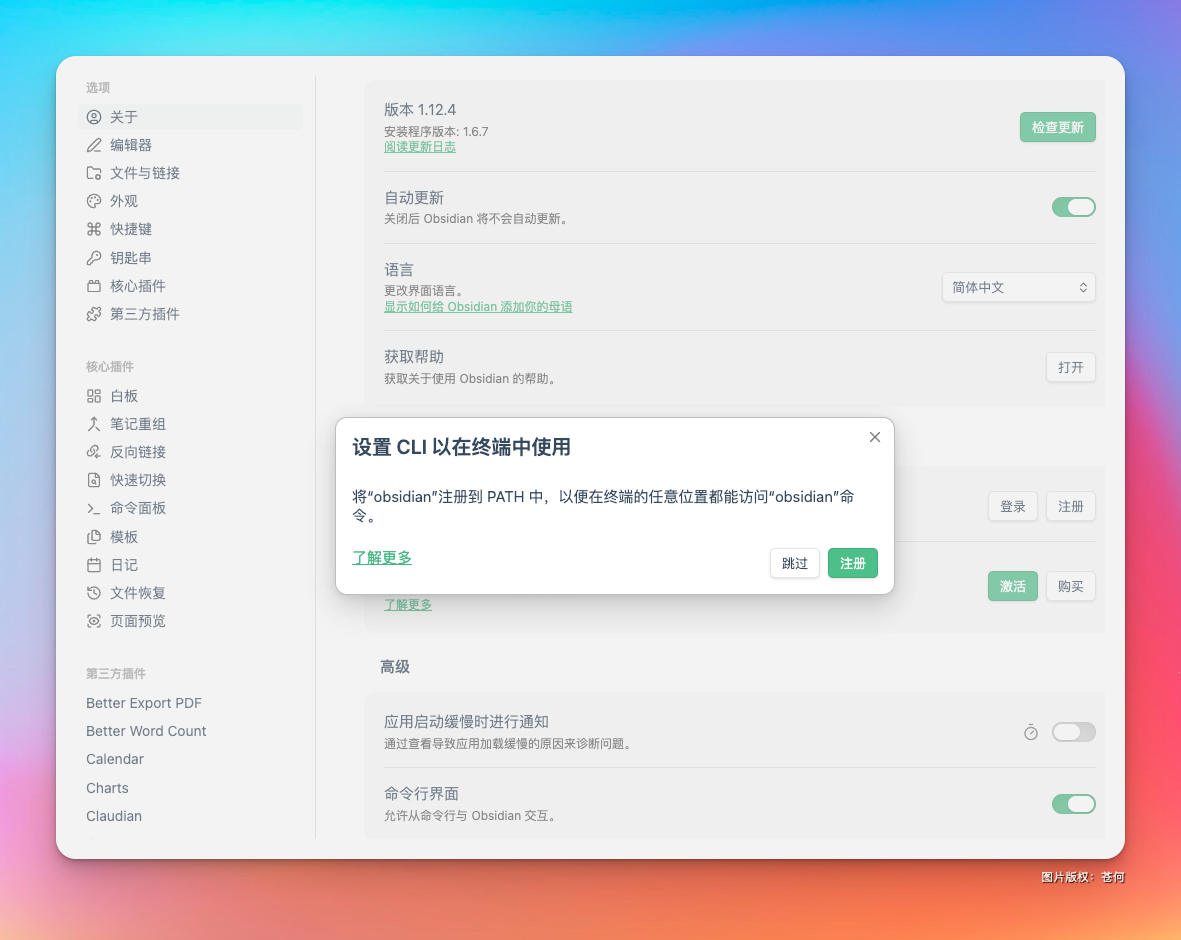Click the 关于 (About) person icon

click(x=93, y=117)
